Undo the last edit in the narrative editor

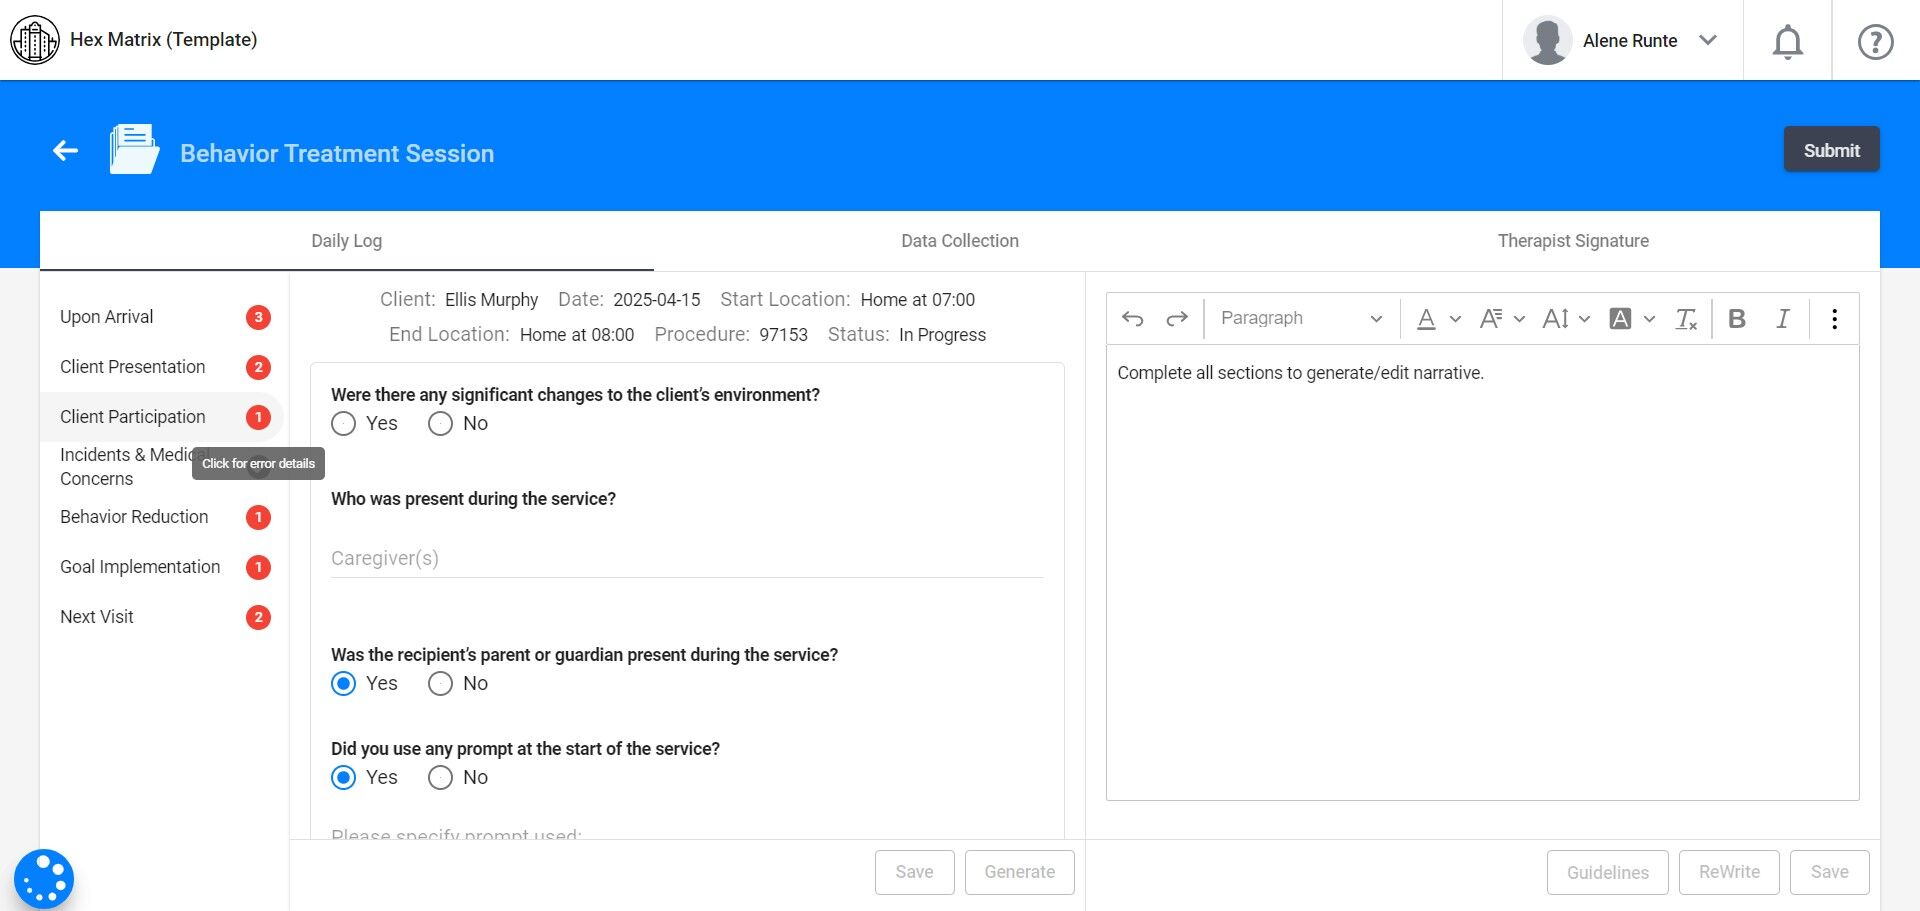click(x=1131, y=318)
